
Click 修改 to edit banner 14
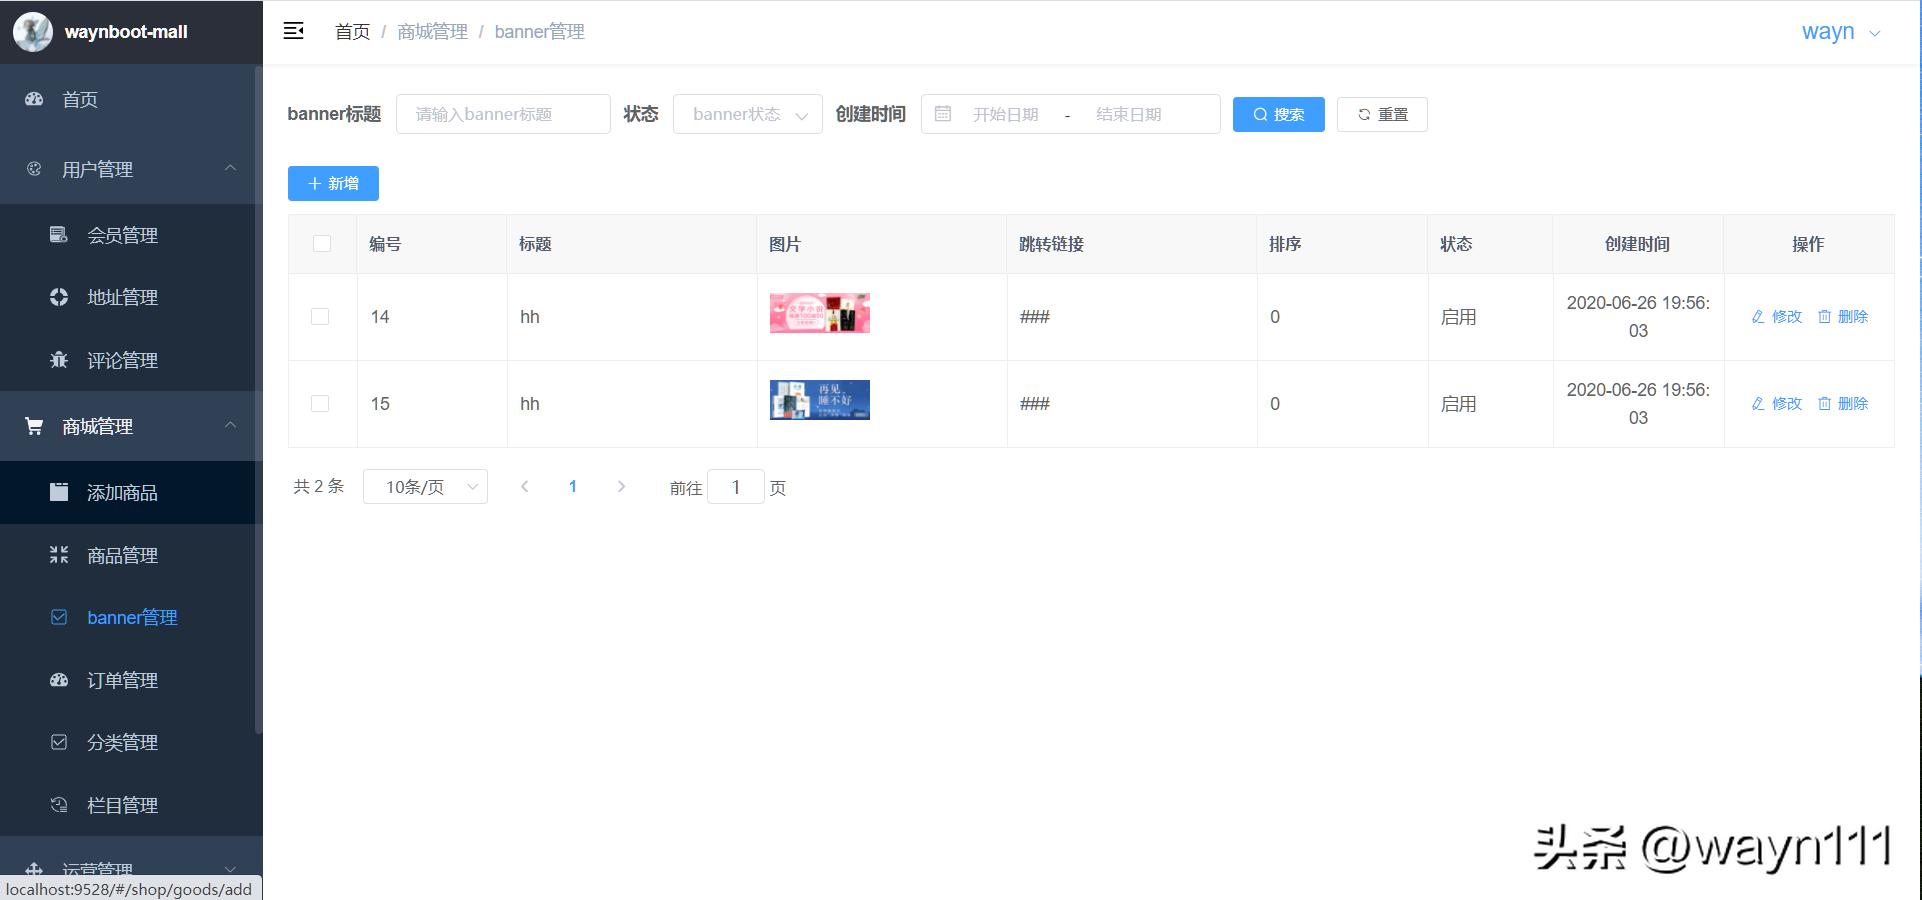1777,316
